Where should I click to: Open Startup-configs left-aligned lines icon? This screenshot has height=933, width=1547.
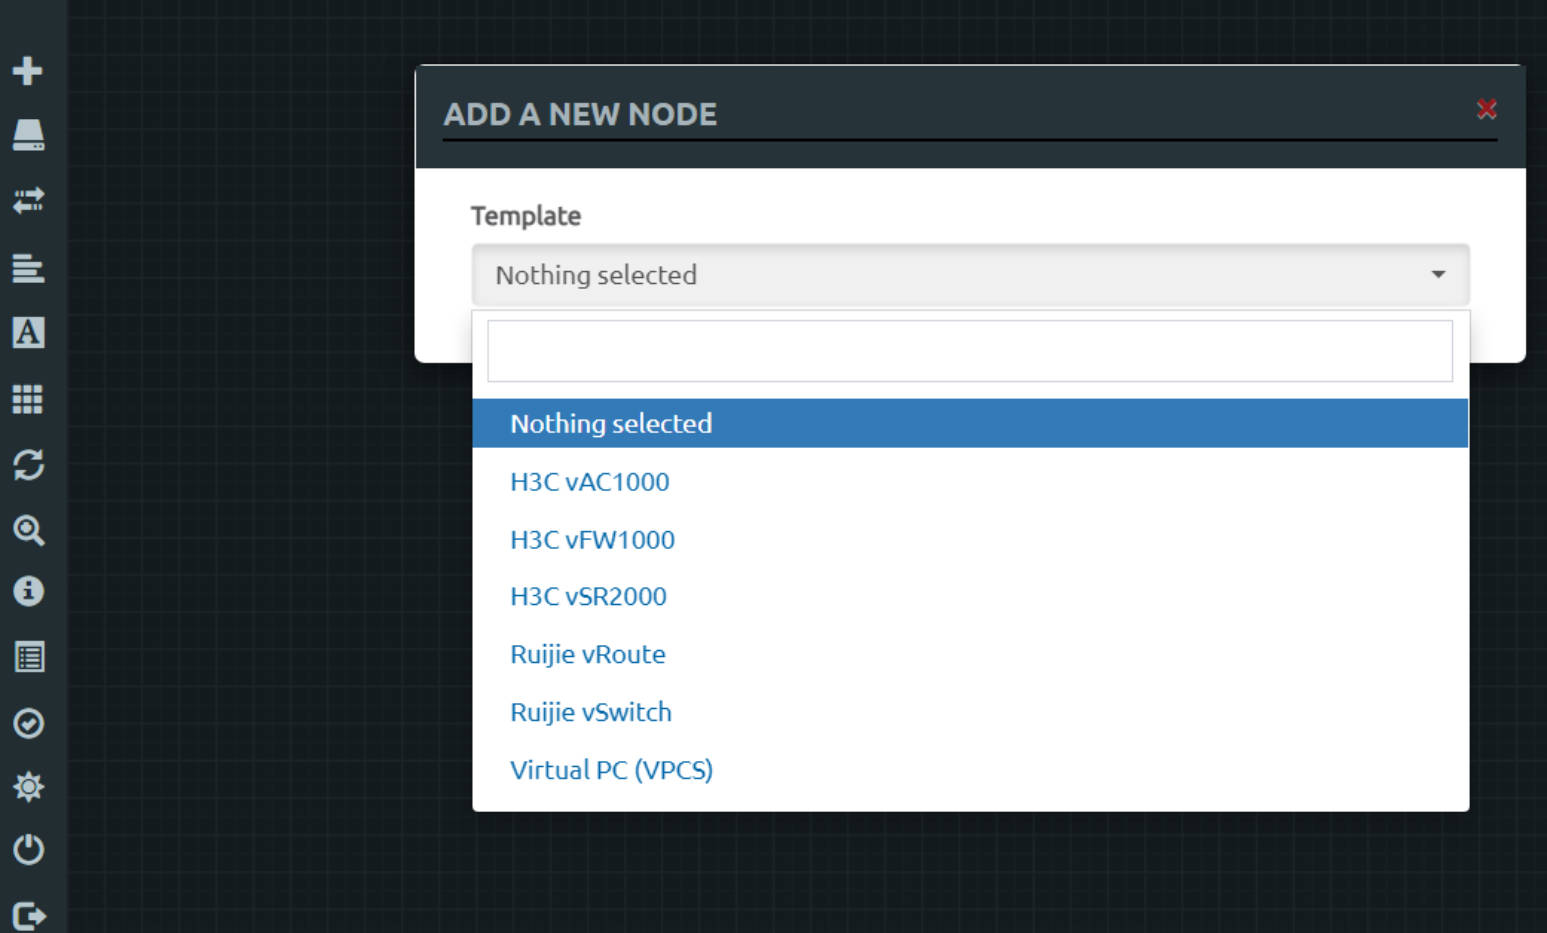pos(28,268)
